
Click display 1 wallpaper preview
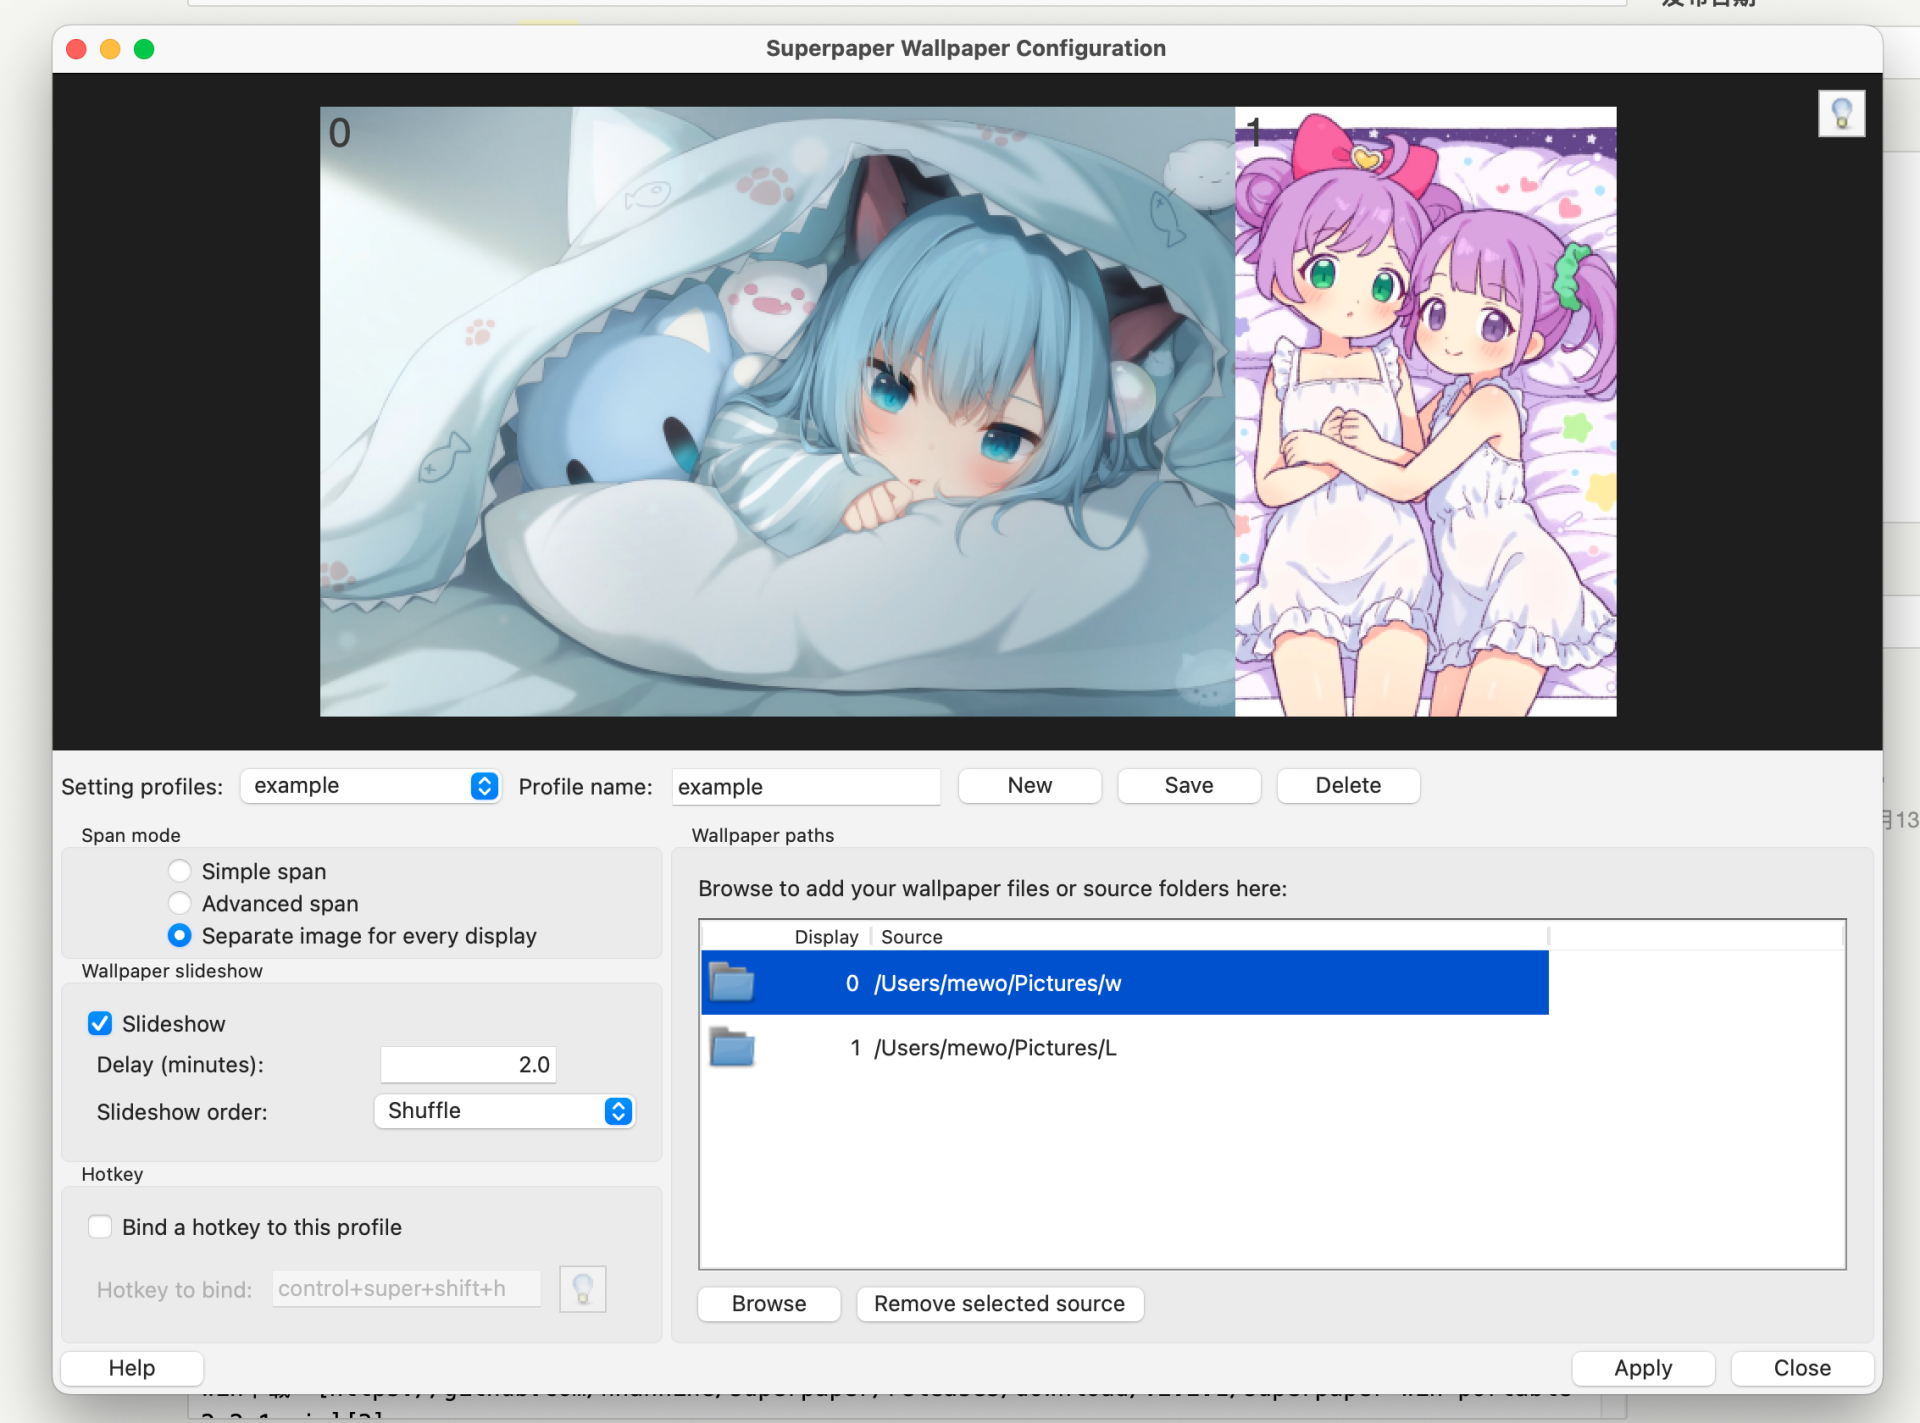(x=1426, y=411)
